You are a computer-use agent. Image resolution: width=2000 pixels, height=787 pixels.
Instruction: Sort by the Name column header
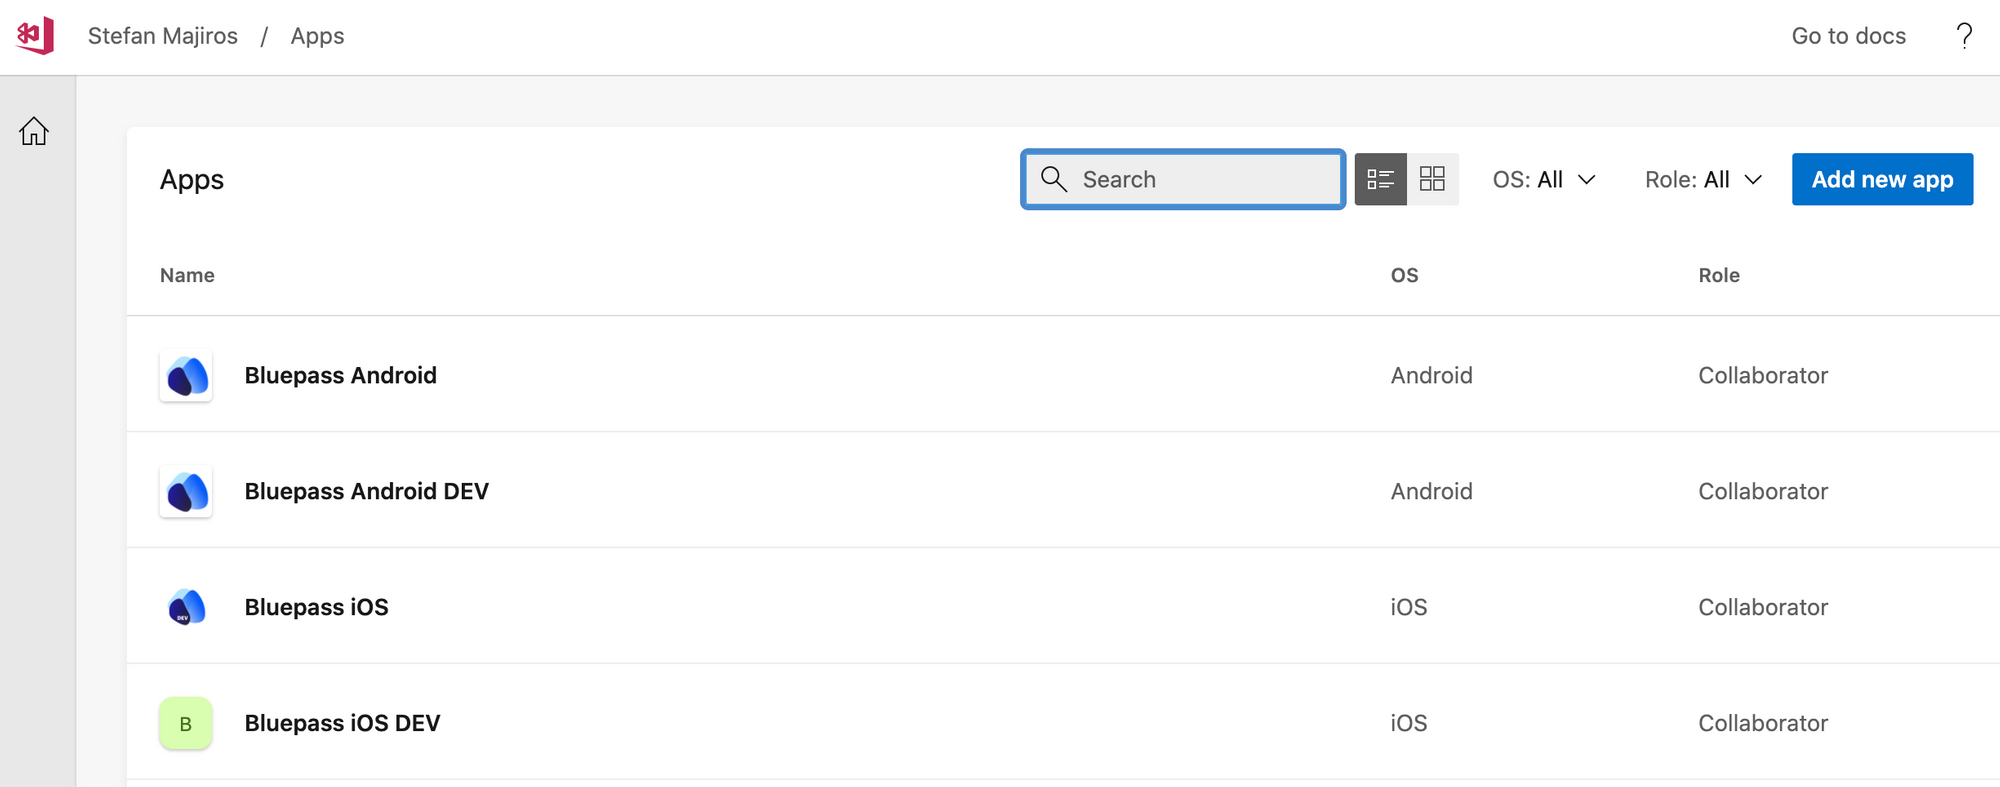[x=187, y=275]
